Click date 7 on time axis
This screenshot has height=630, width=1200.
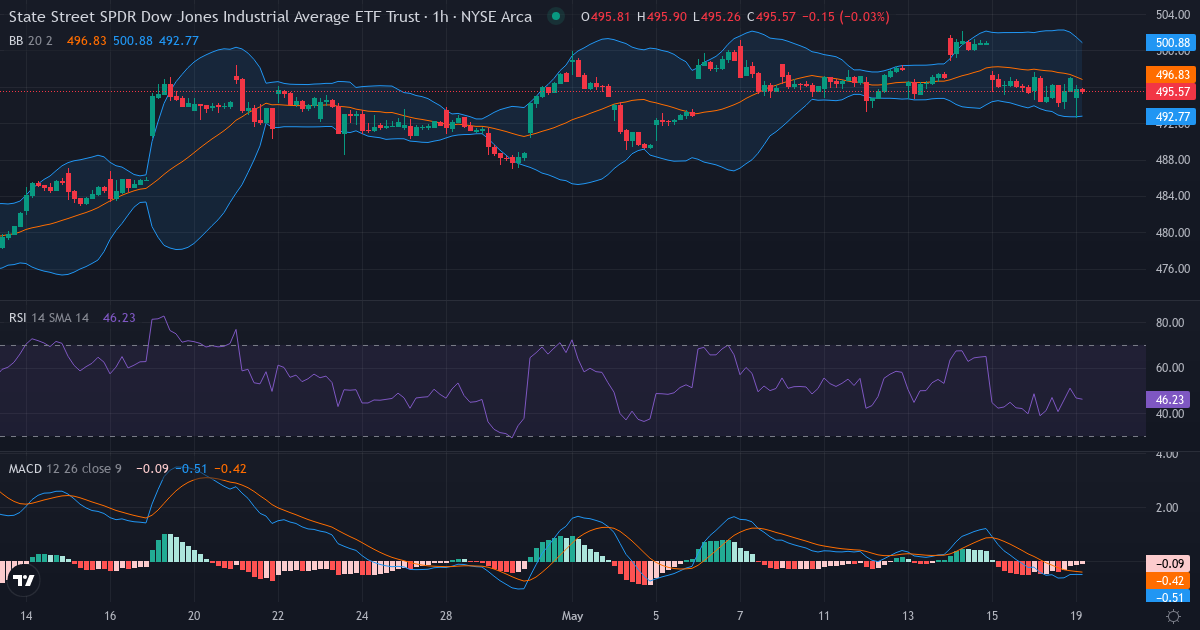click(x=740, y=616)
